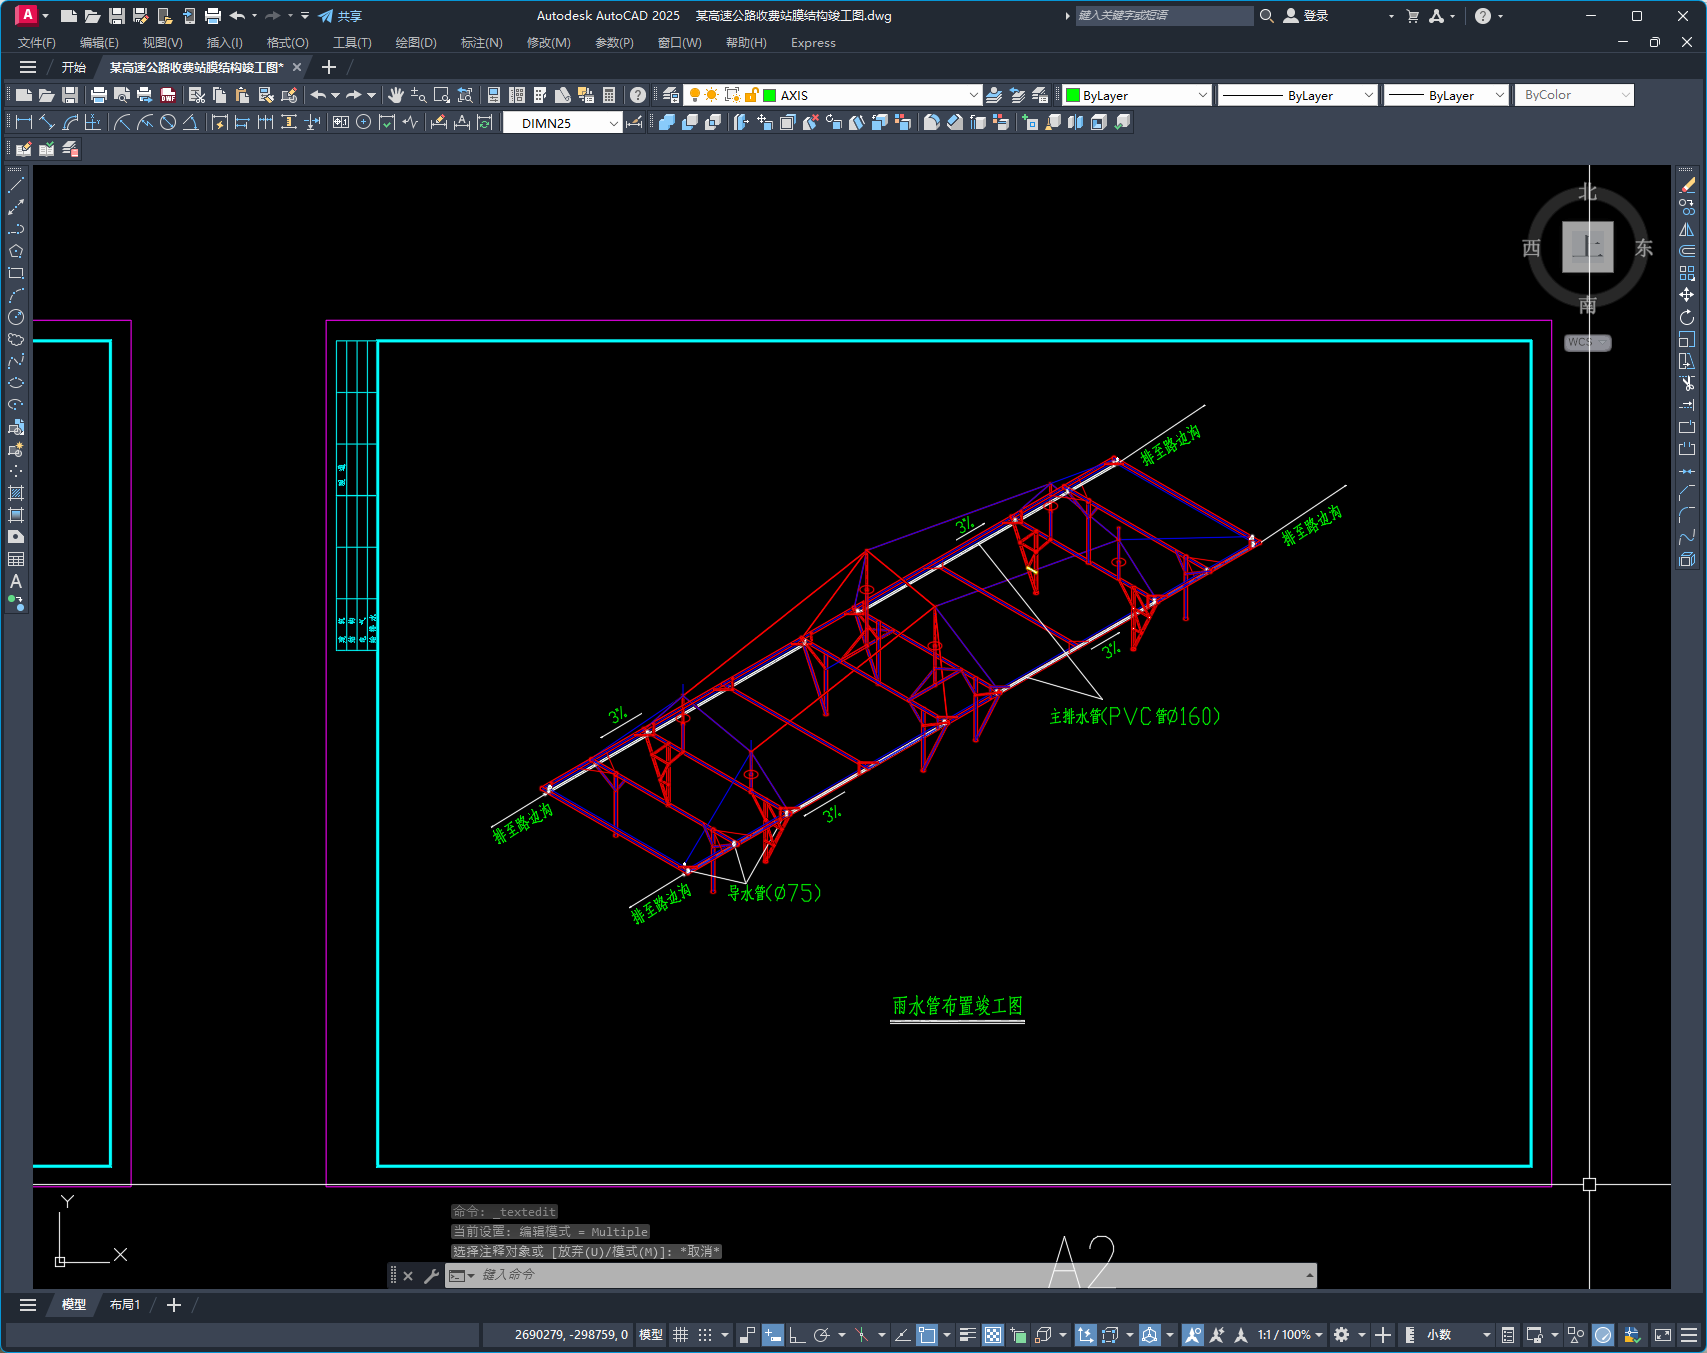Open the Help question mark icon
The width and height of the screenshot is (1707, 1353).
tap(638, 95)
